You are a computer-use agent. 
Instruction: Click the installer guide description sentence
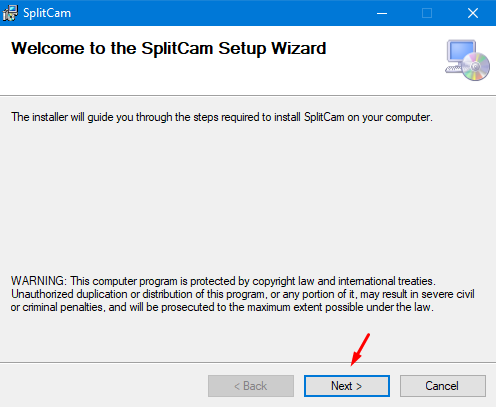tap(222, 117)
